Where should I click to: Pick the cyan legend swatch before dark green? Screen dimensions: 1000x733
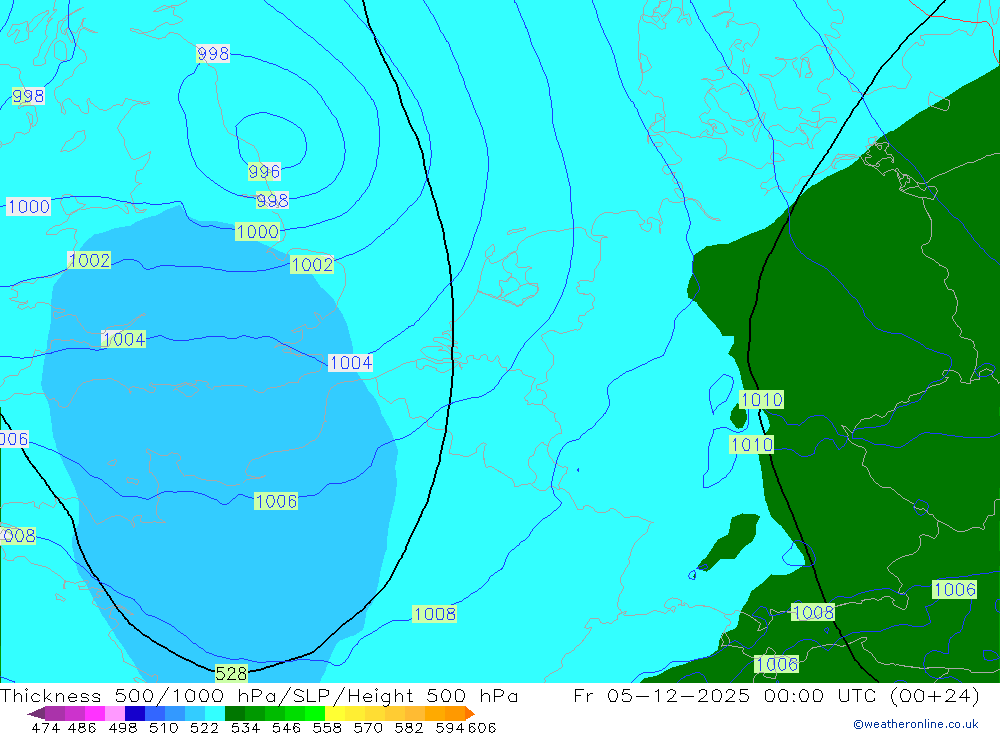pyautogui.click(x=215, y=713)
